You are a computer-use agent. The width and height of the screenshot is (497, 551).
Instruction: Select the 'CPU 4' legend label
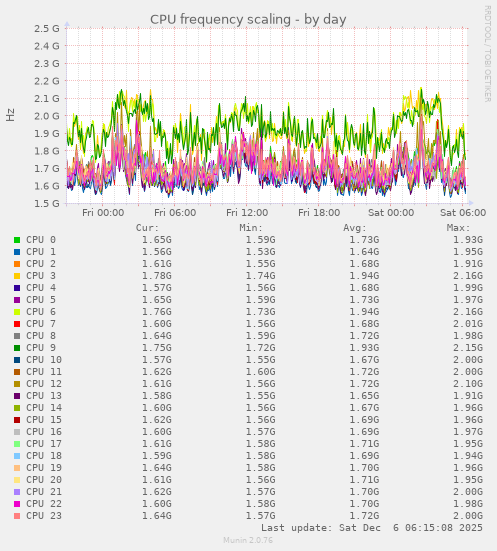pos(41,288)
